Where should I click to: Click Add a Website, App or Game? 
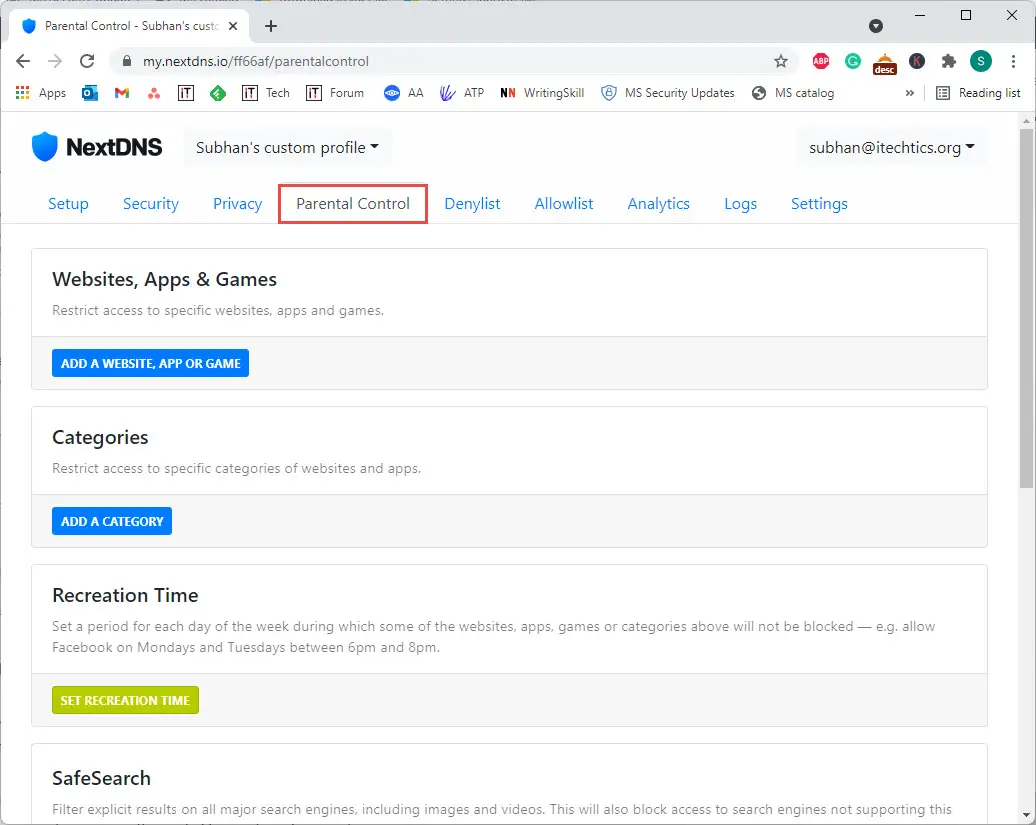point(151,363)
